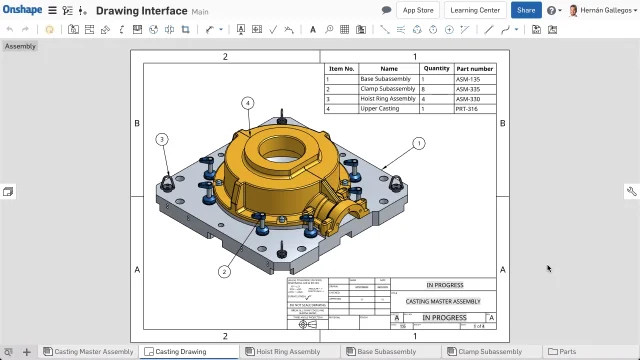Viewport: 640px width, 360px height.
Task: Select the Dimension tool
Action: tap(384, 29)
